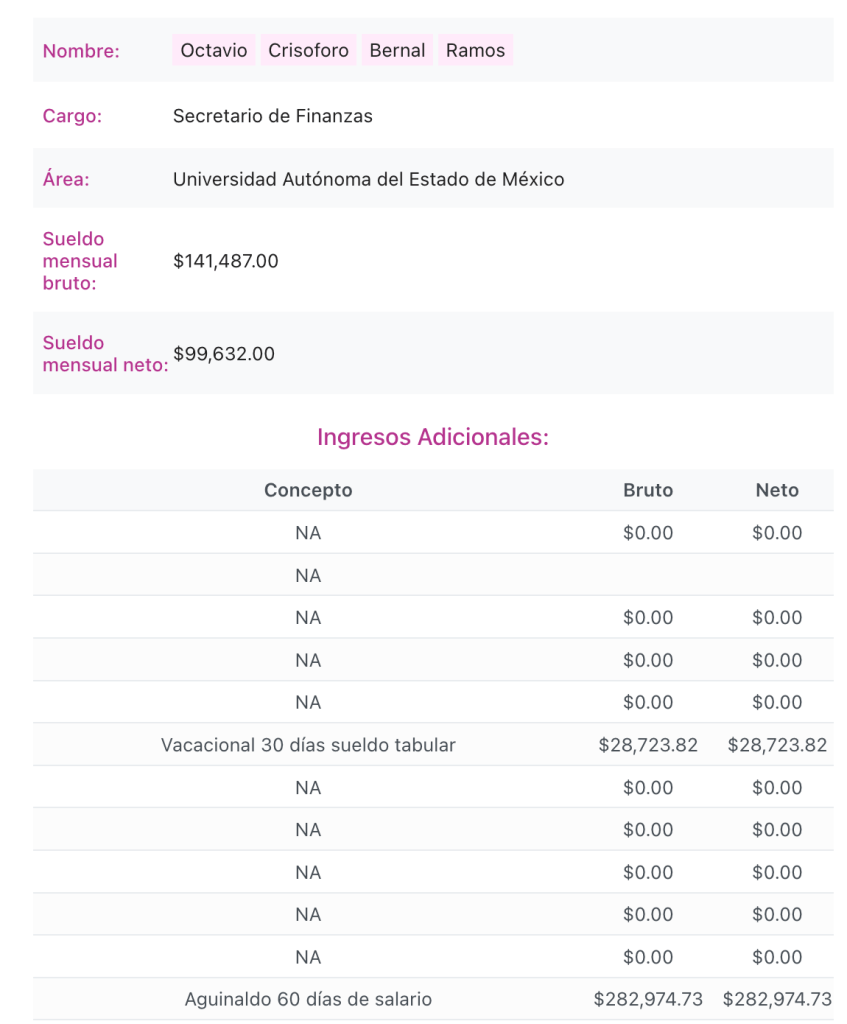Click the Bernal surname tag
This screenshot has height=1024, width=847.
[x=397, y=51]
